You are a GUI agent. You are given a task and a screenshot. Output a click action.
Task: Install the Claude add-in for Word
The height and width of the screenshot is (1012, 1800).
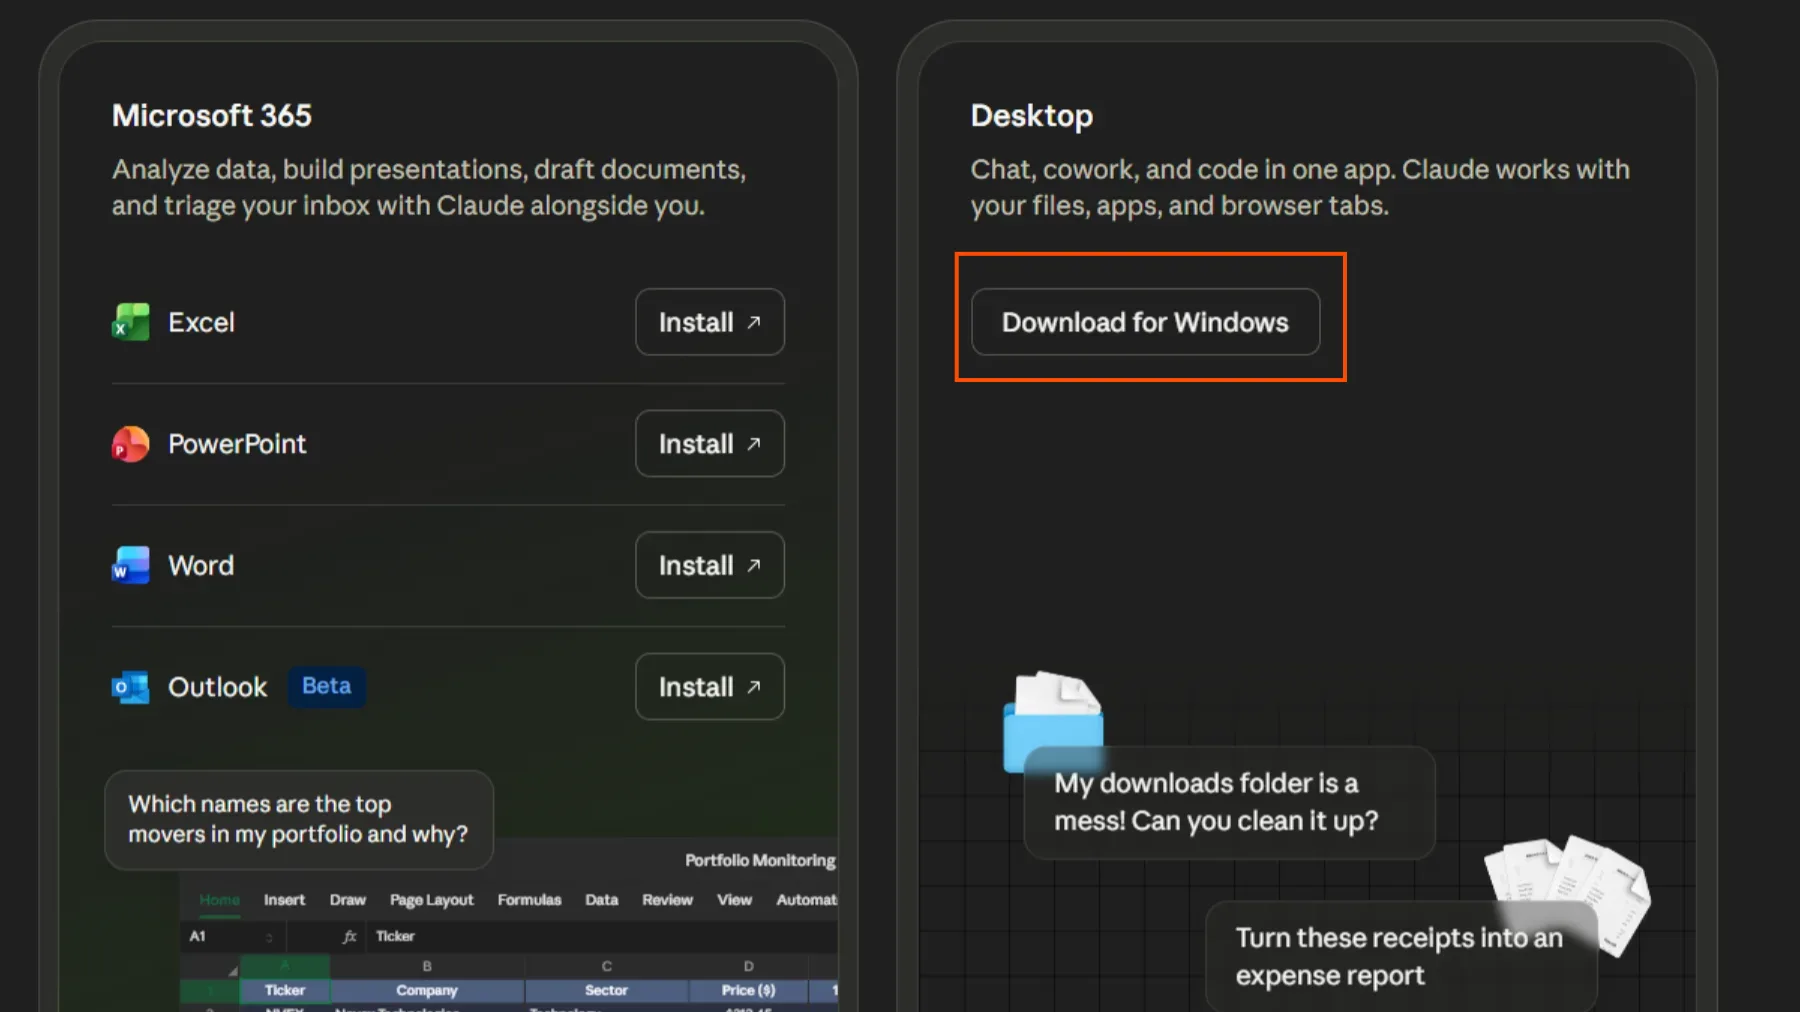[710, 565]
